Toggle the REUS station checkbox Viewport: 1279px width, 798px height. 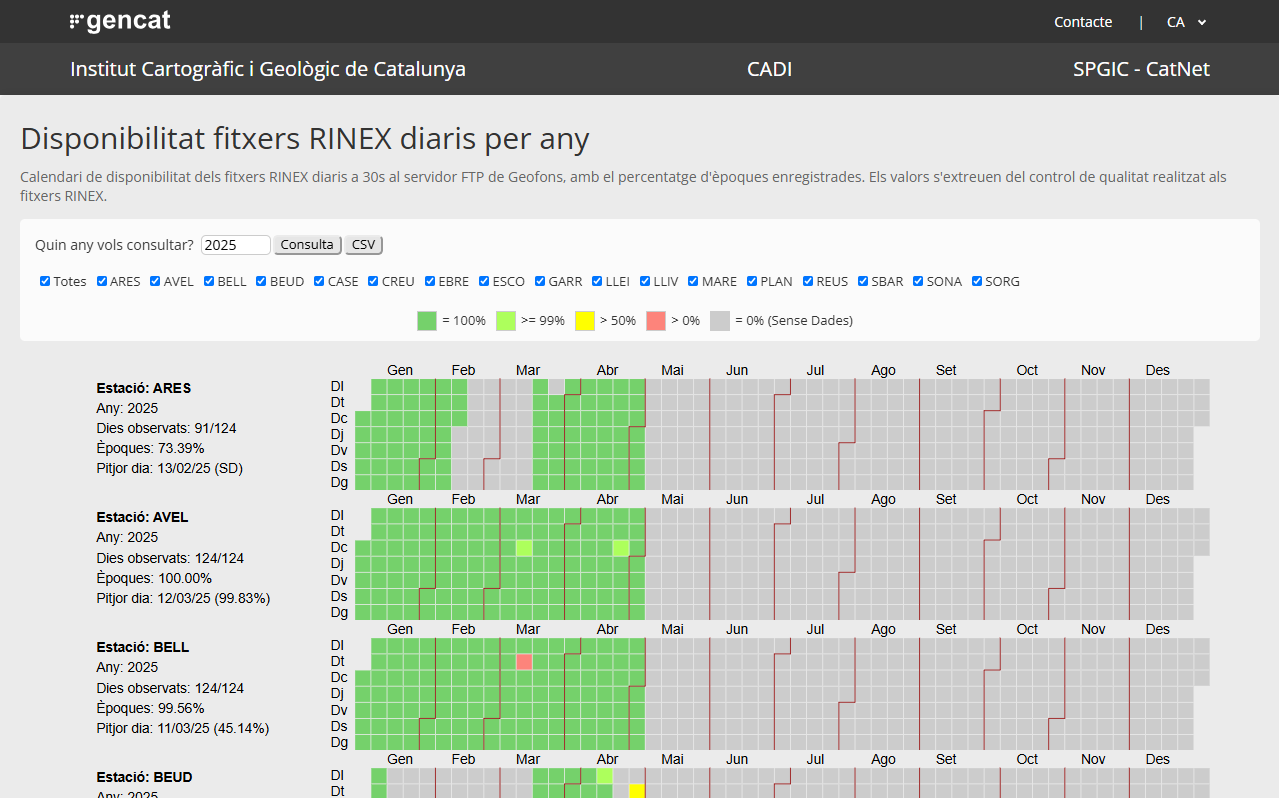pos(808,281)
